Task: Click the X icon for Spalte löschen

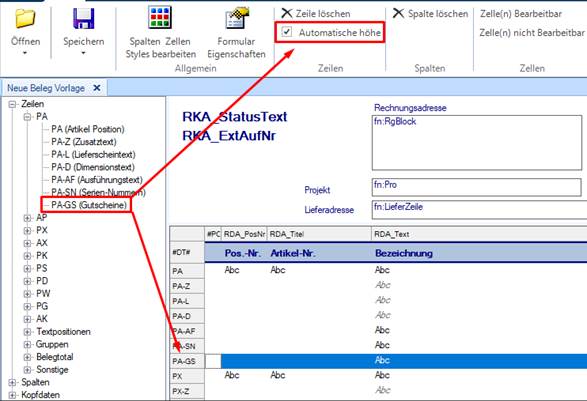Action: [x=398, y=13]
